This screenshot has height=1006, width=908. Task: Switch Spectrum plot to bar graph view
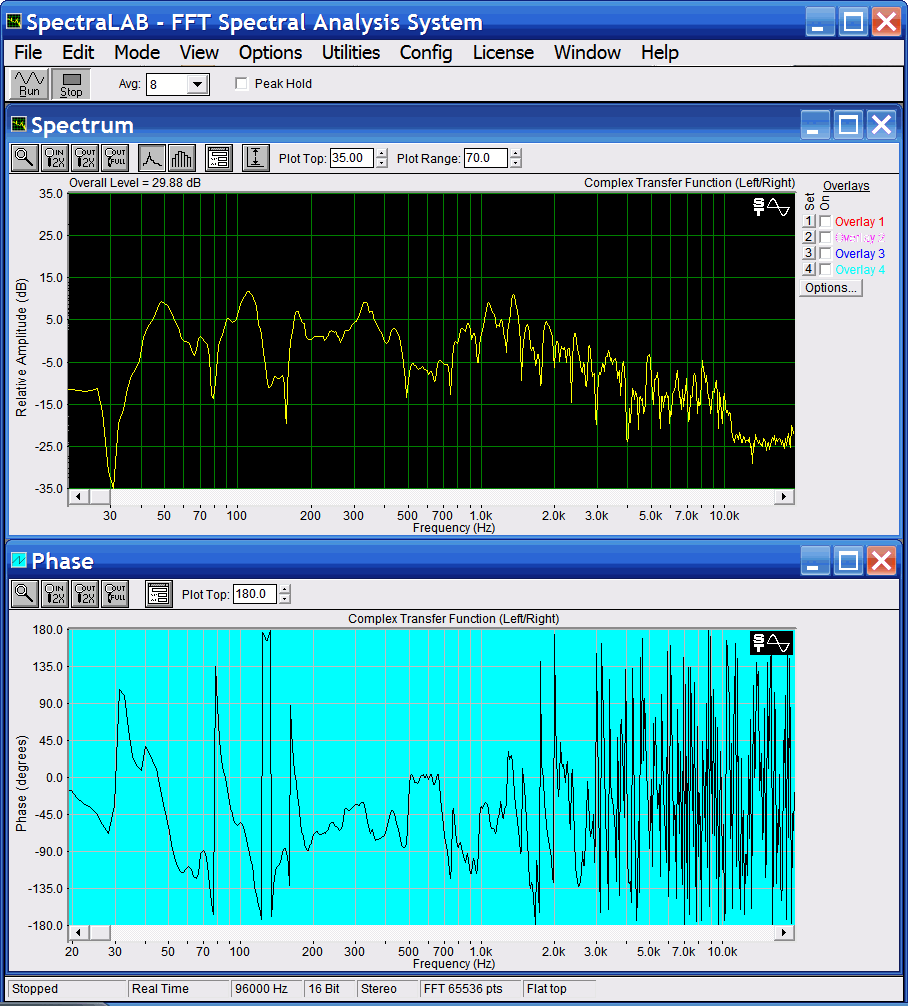coord(181,158)
